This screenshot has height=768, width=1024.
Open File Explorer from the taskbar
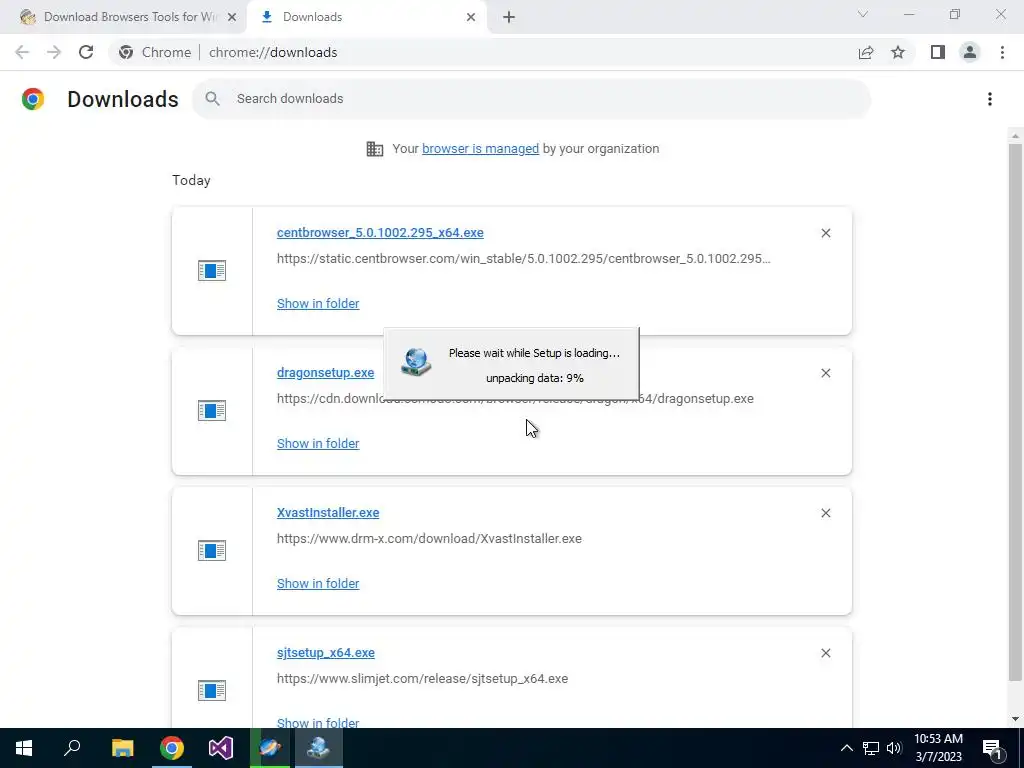pyautogui.click(x=122, y=748)
